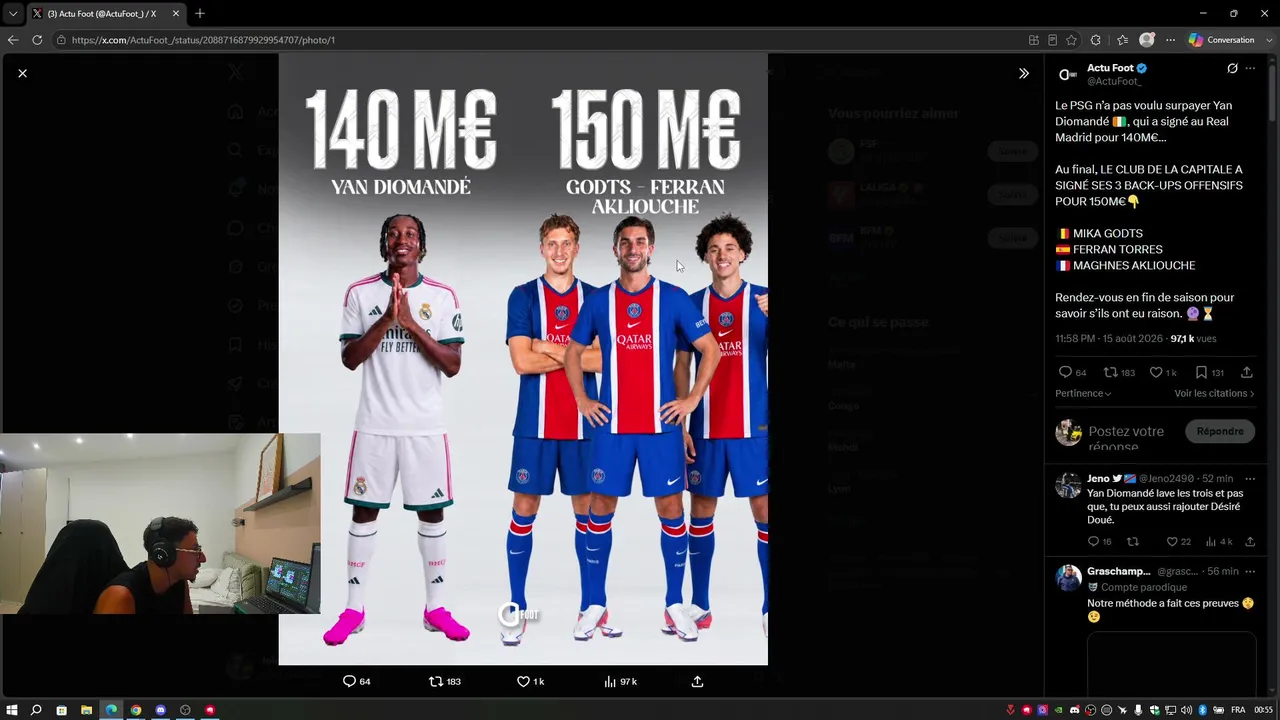Click the Répondre button
The image size is (1280, 720).
coord(1220,431)
